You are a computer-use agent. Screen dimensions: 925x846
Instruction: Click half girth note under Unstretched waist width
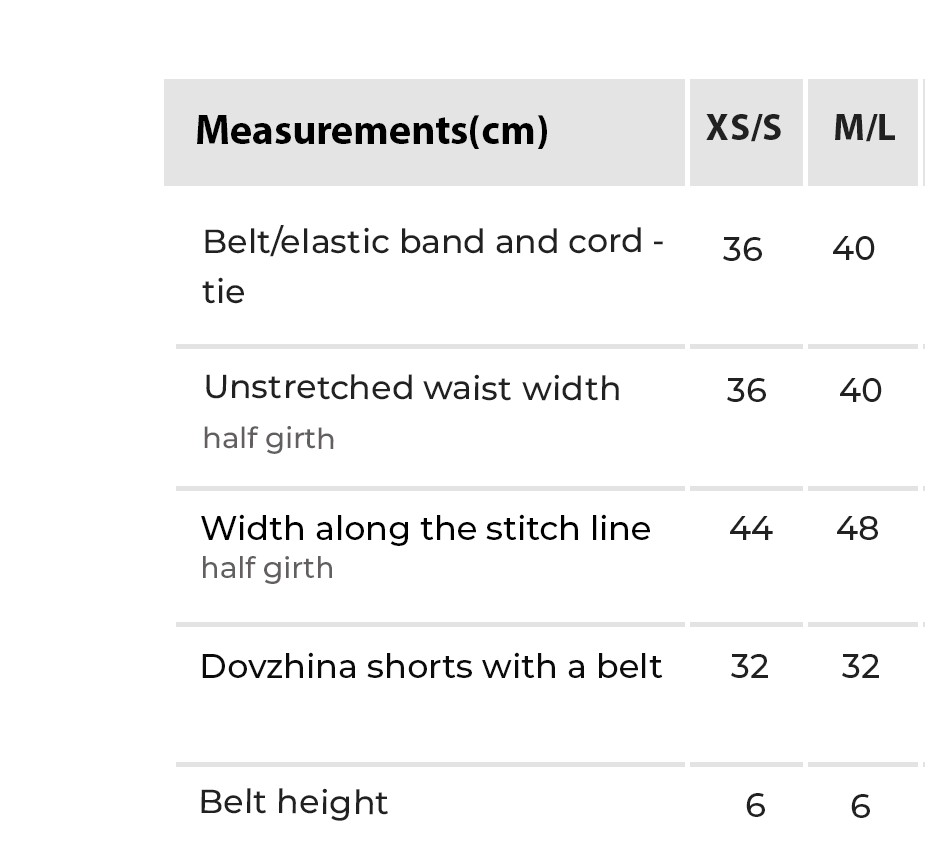268,438
